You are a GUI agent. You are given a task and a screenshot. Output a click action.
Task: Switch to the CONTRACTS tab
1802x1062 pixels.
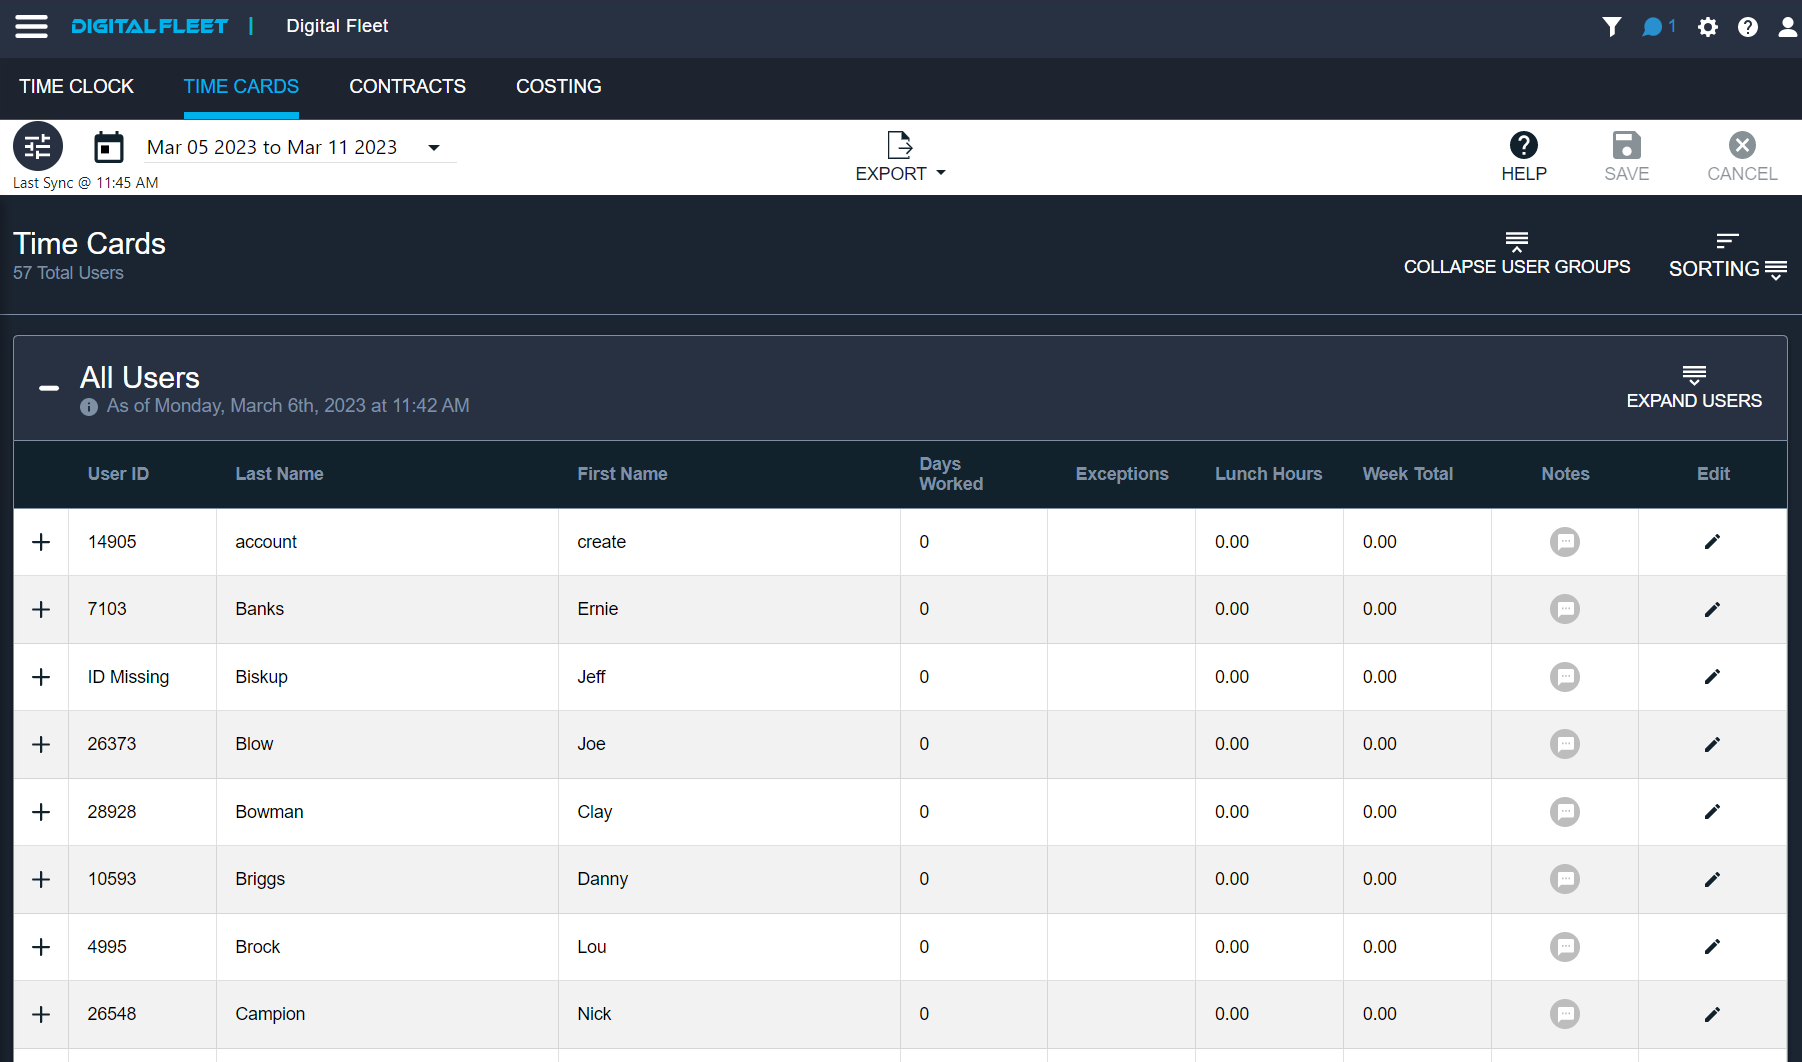point(407,87)
